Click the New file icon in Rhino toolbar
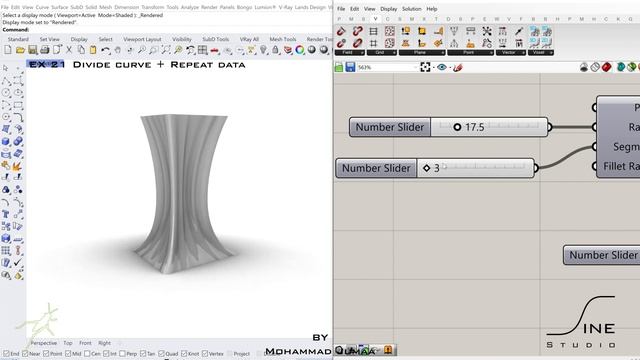The image size is (640, 360). pyautogui.click(x=8, y=50)
